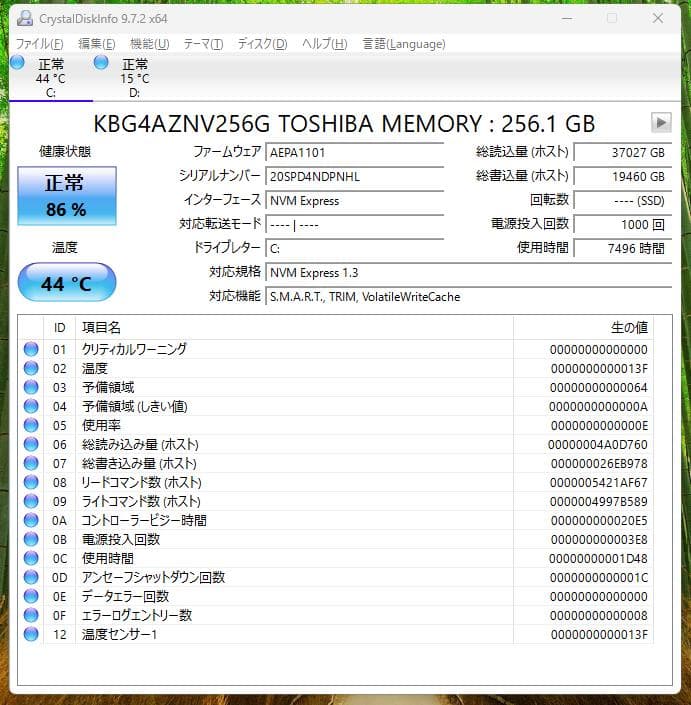The height and width of the screenshot is (705, 691).
Task: Select the D: drive tab at 15 °C
Action: pos(134,78)
